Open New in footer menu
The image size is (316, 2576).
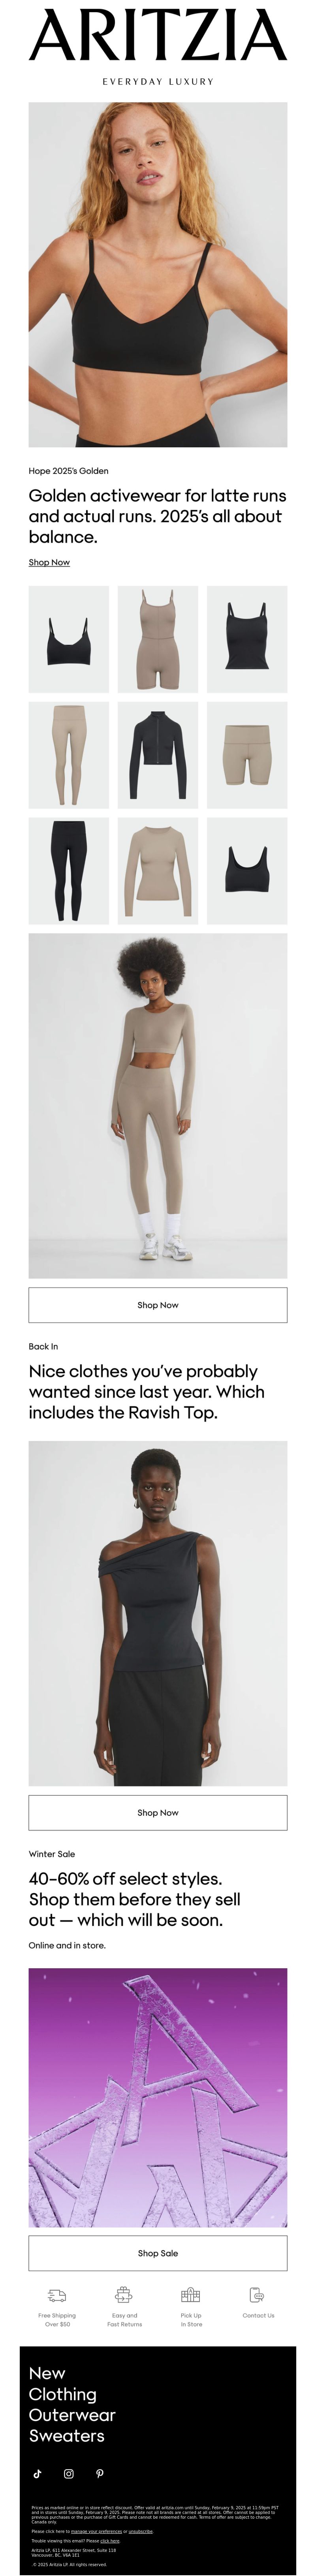click(47, 2373)
